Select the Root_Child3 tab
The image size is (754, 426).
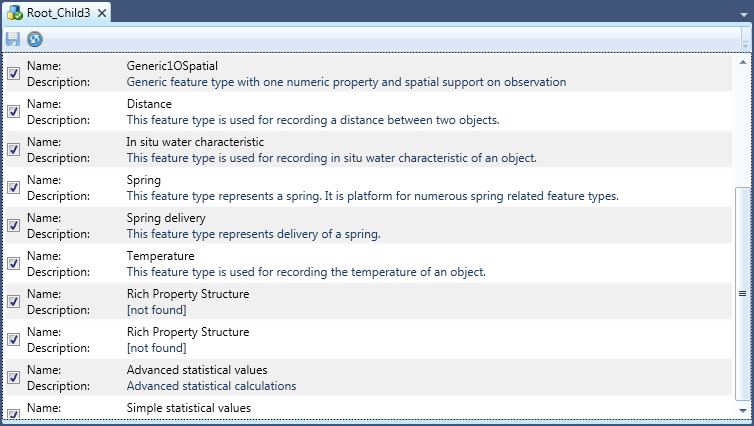pos(52,13)
